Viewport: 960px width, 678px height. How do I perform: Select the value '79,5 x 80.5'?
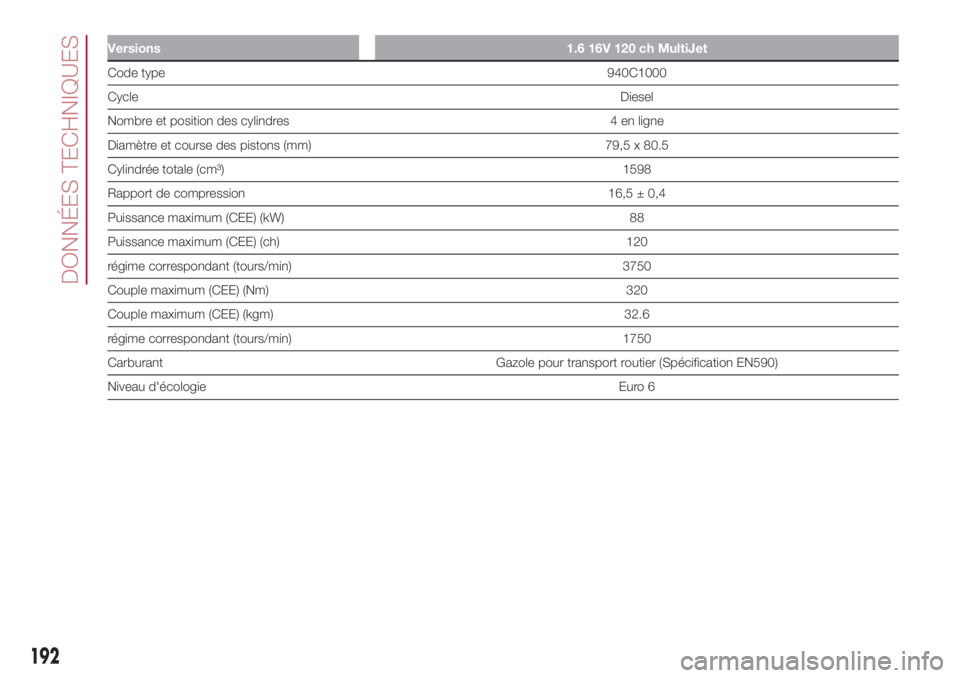[637, 145]
